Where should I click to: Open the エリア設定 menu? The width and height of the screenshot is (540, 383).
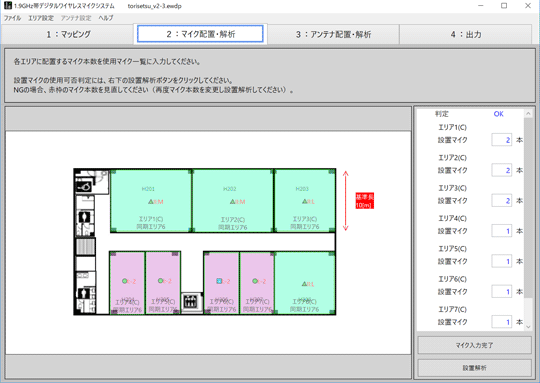tap(41, 18)
